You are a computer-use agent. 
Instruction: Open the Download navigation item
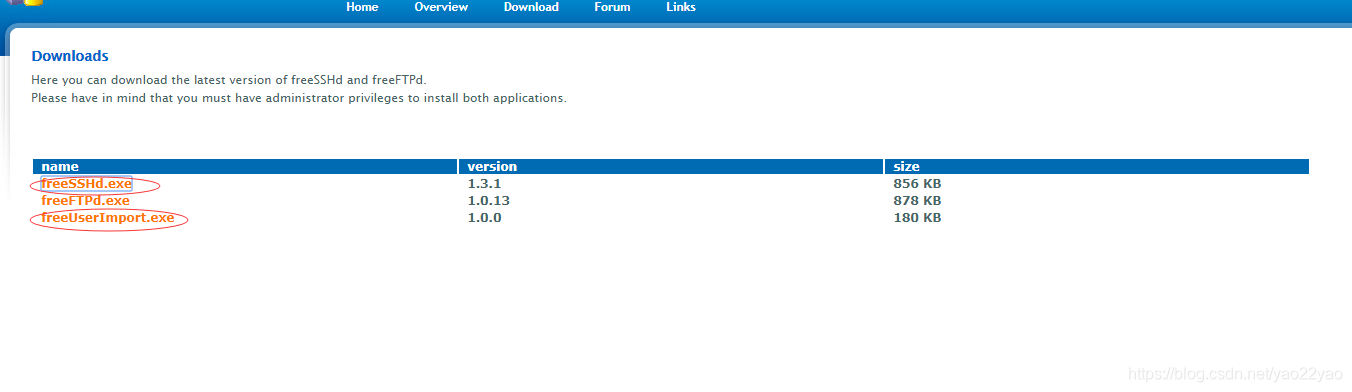click(x=531, y=7)
